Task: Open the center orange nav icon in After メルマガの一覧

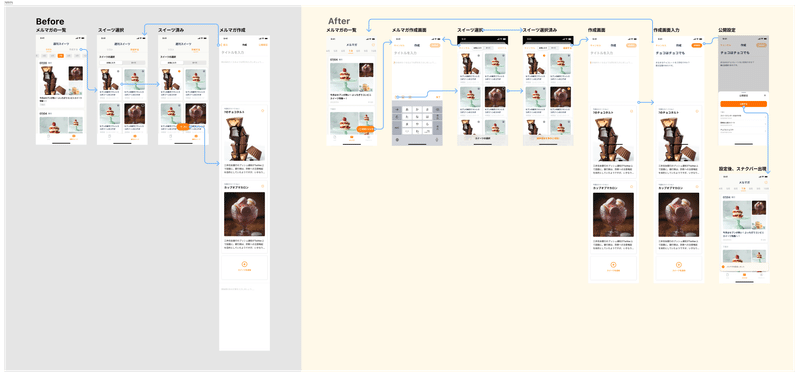Action: coord(352,137)
